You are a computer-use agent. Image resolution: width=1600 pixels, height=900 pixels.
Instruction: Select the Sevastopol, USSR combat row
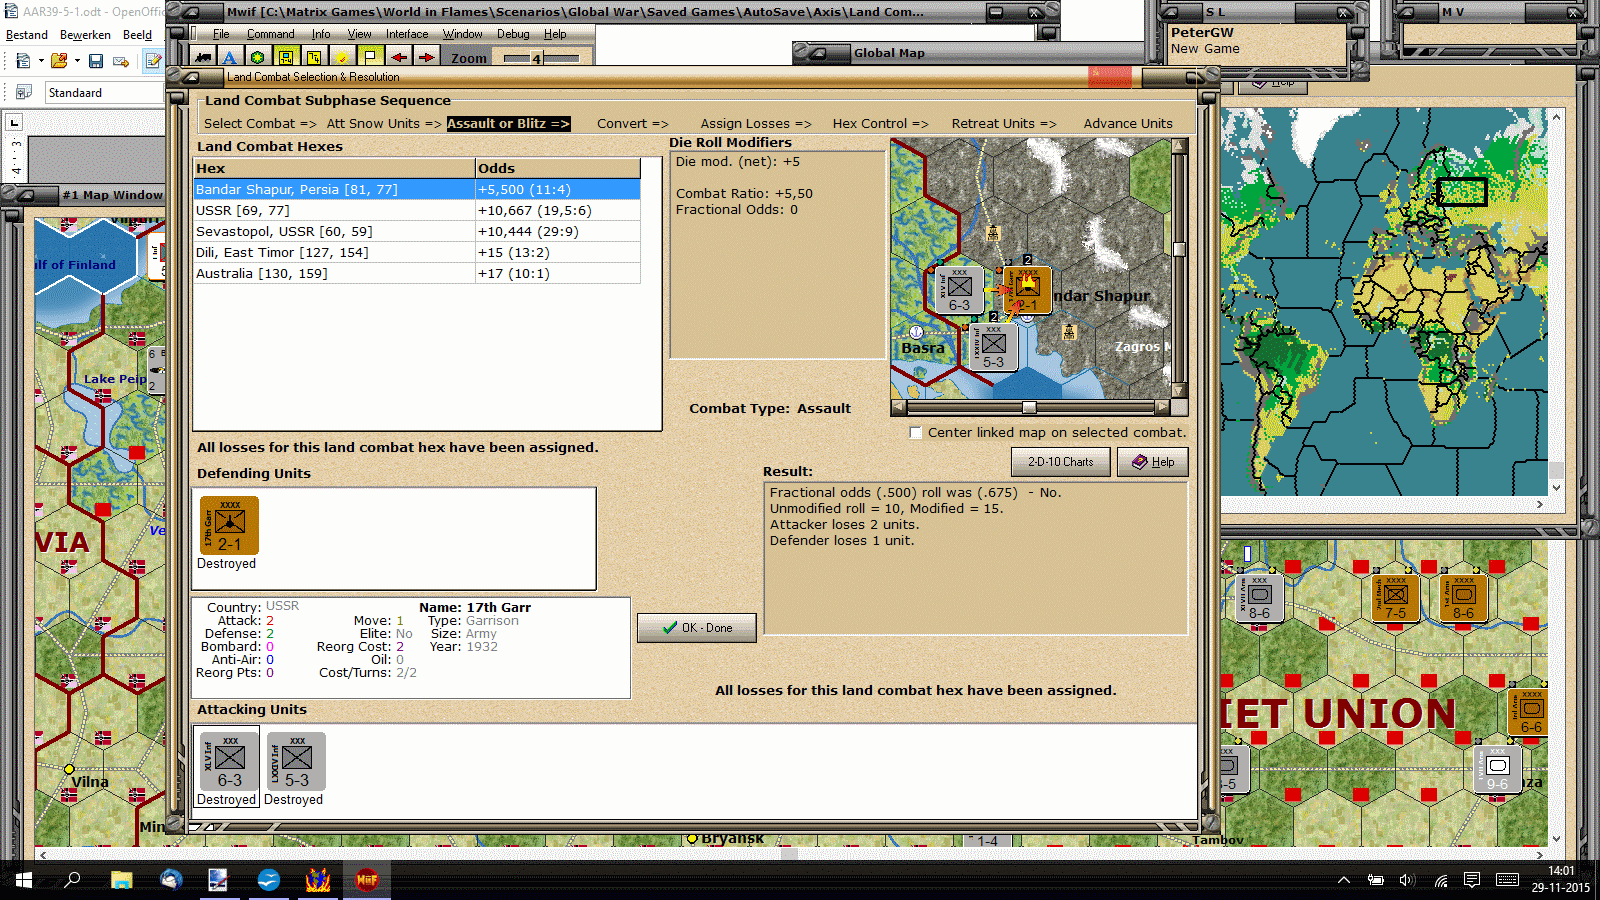pyautogui.click(x=417, y=232)
